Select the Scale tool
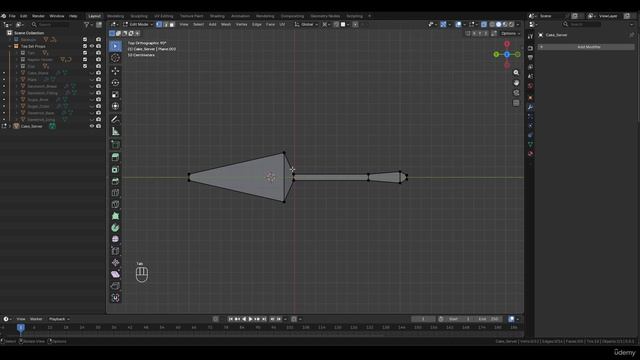Screen dimensions: 640x360 pos(115,94)
